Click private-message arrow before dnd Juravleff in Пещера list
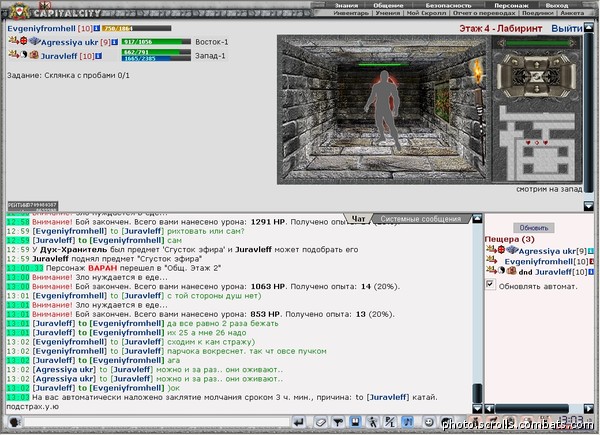Viewport: 600px width, 435px height. pyautogui.click(x=491, y=270)
